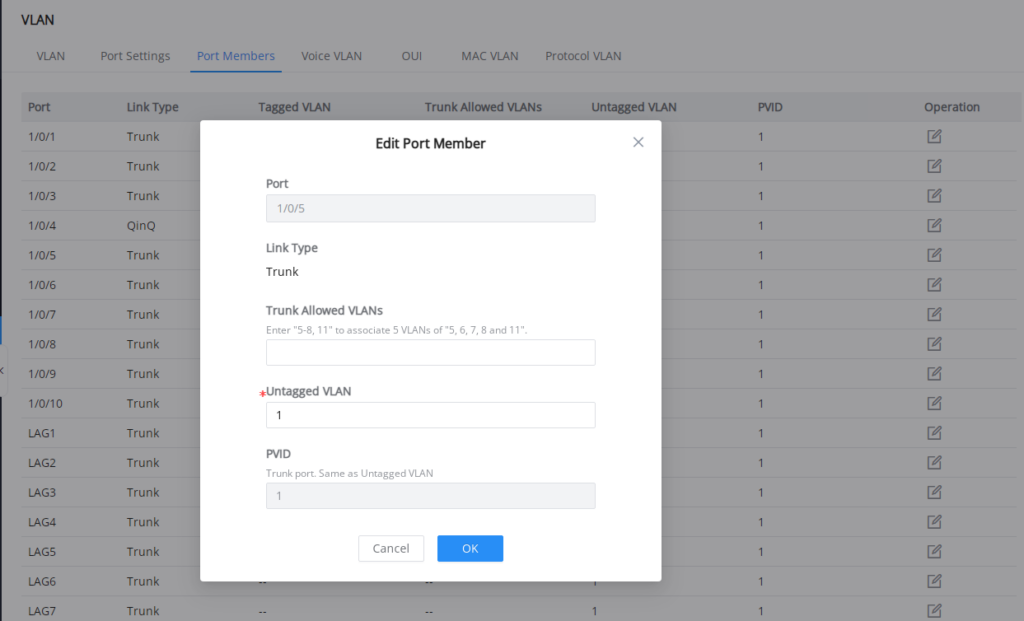1024x621 pixels.
Task: Click the Tagged VLAN column header
Action: 295,107
